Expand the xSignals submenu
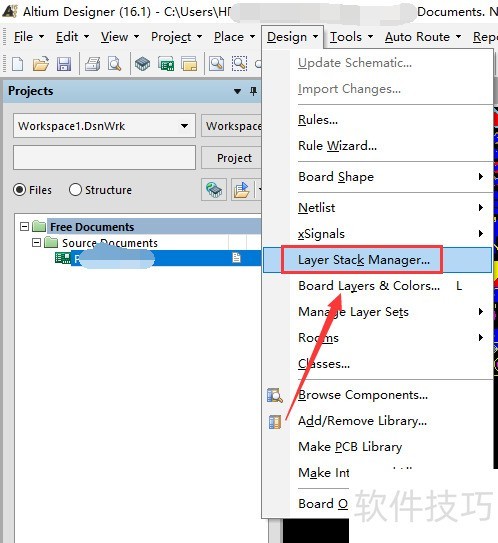Viewport: 498px width, 543px height. (481, 233)
